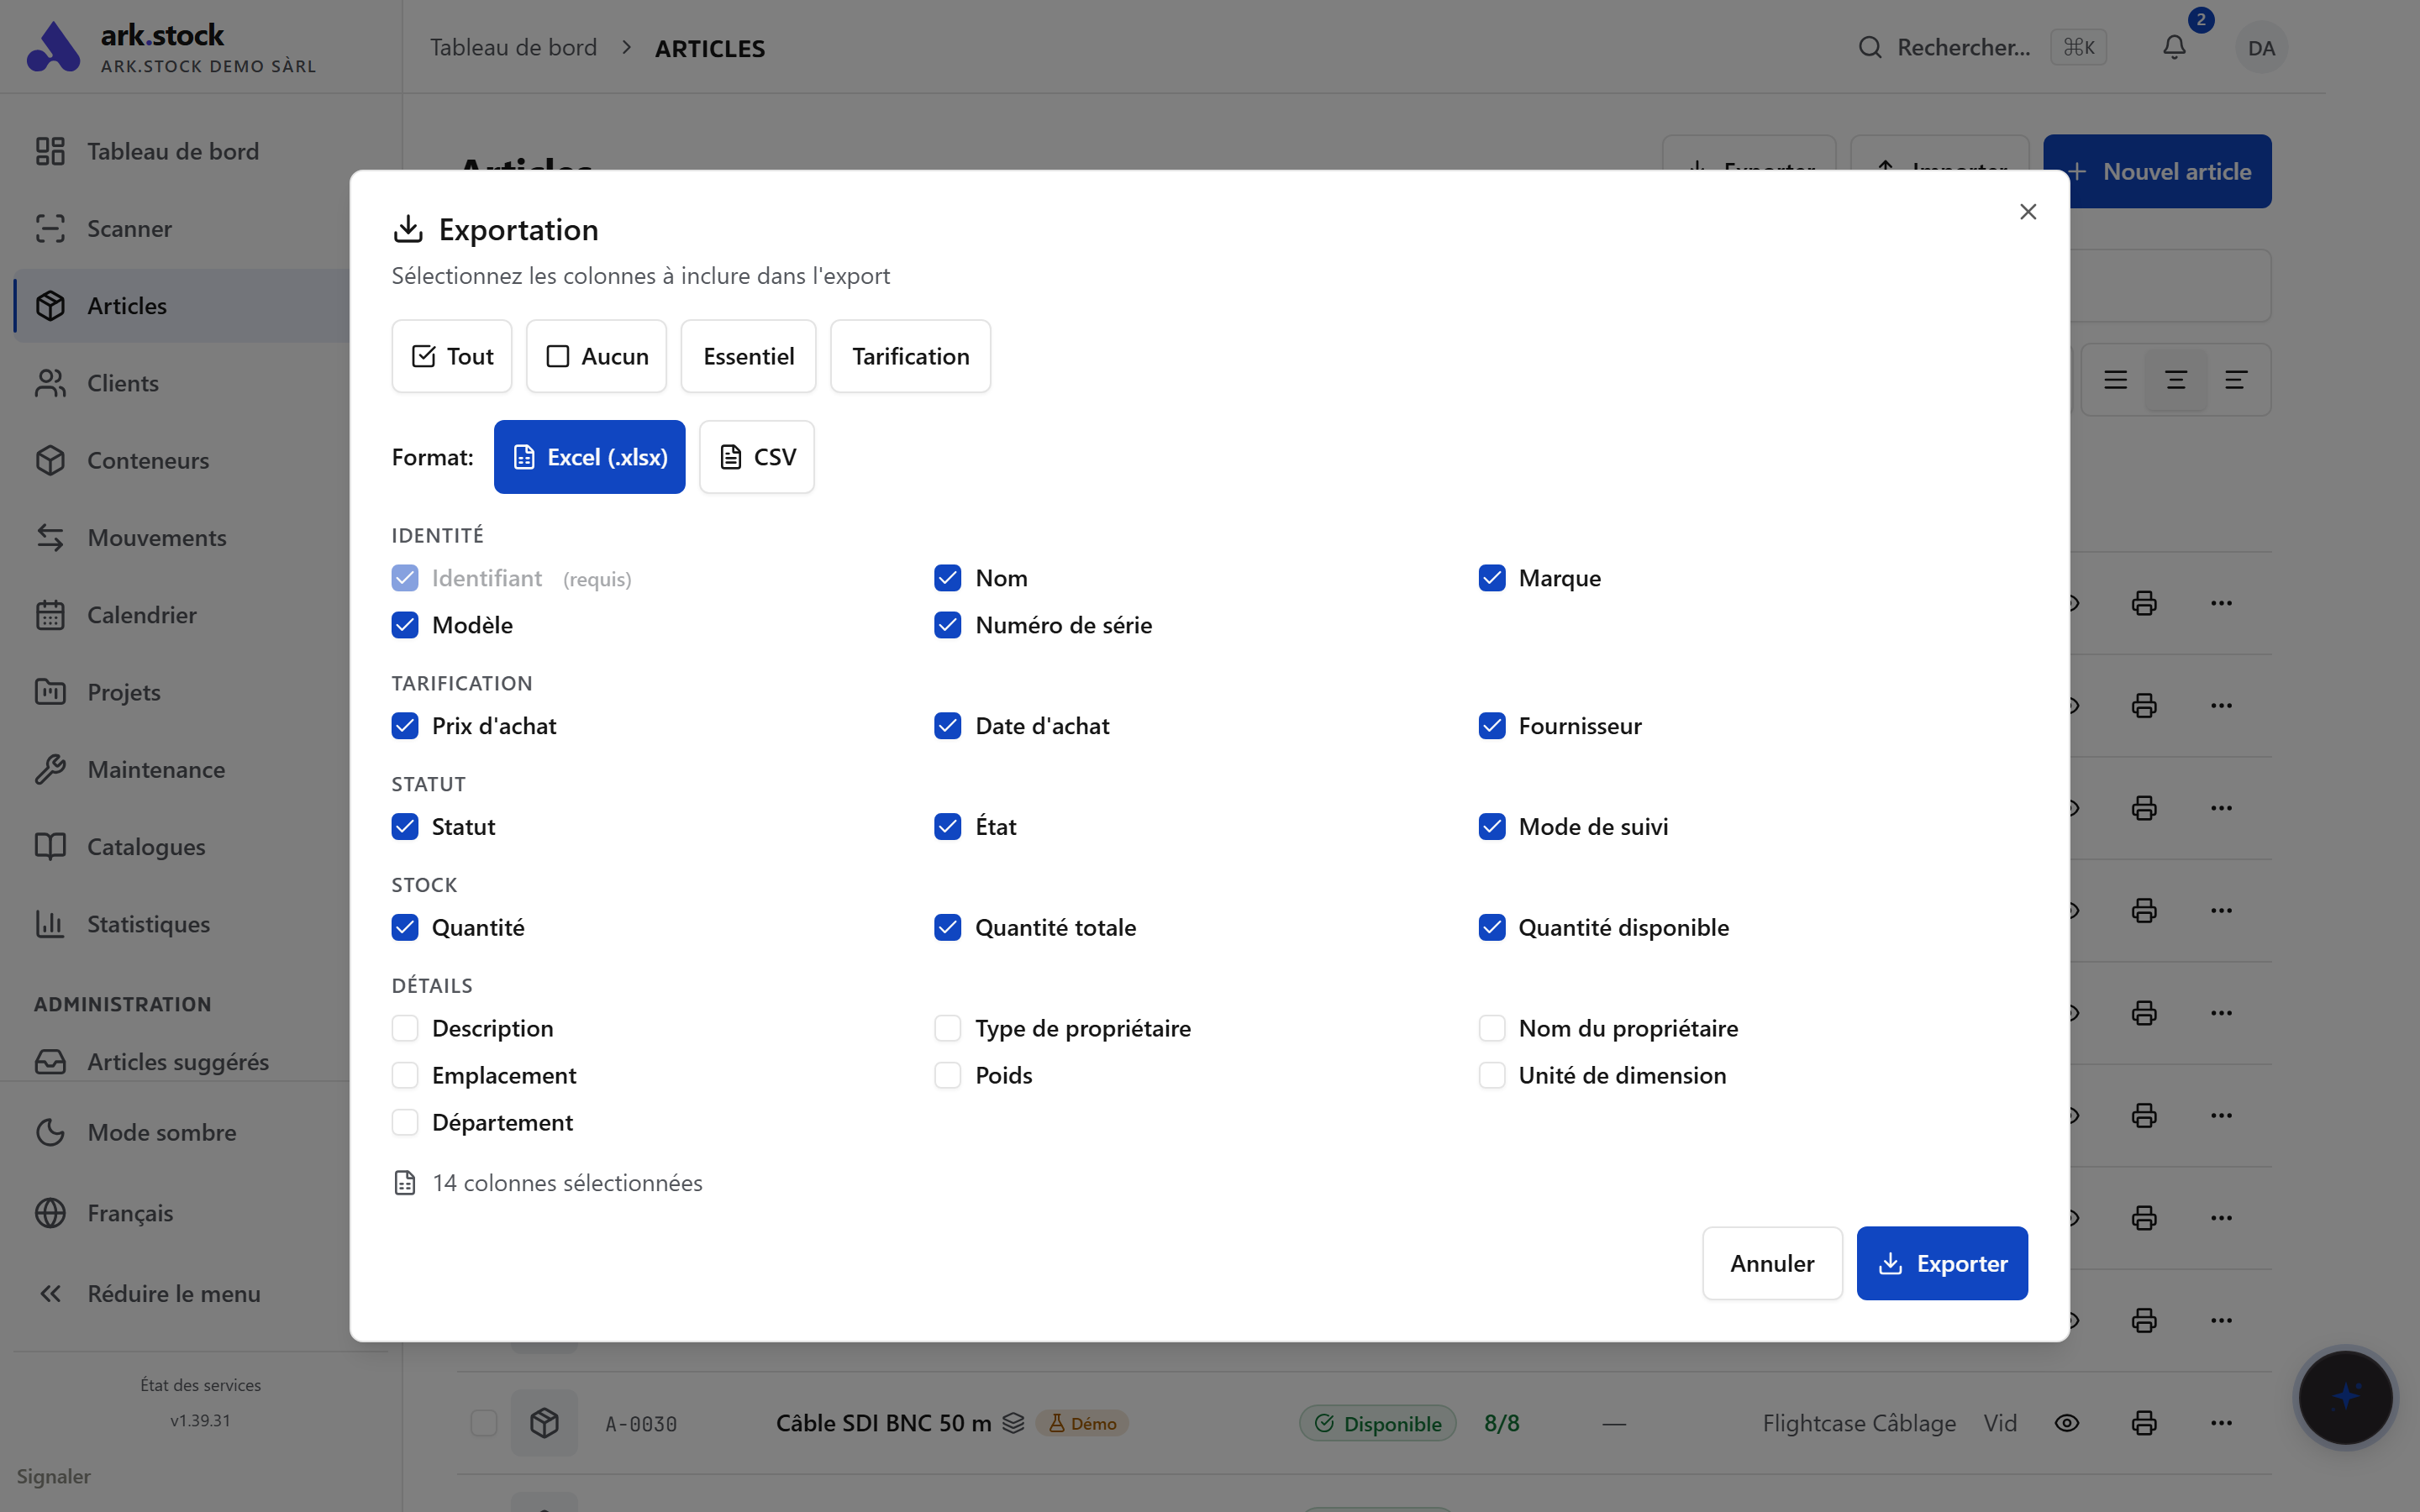Viewport: 2420px width, 1512px height.
Task: Click the Conteneurs box icon
Action: [50, 460]
